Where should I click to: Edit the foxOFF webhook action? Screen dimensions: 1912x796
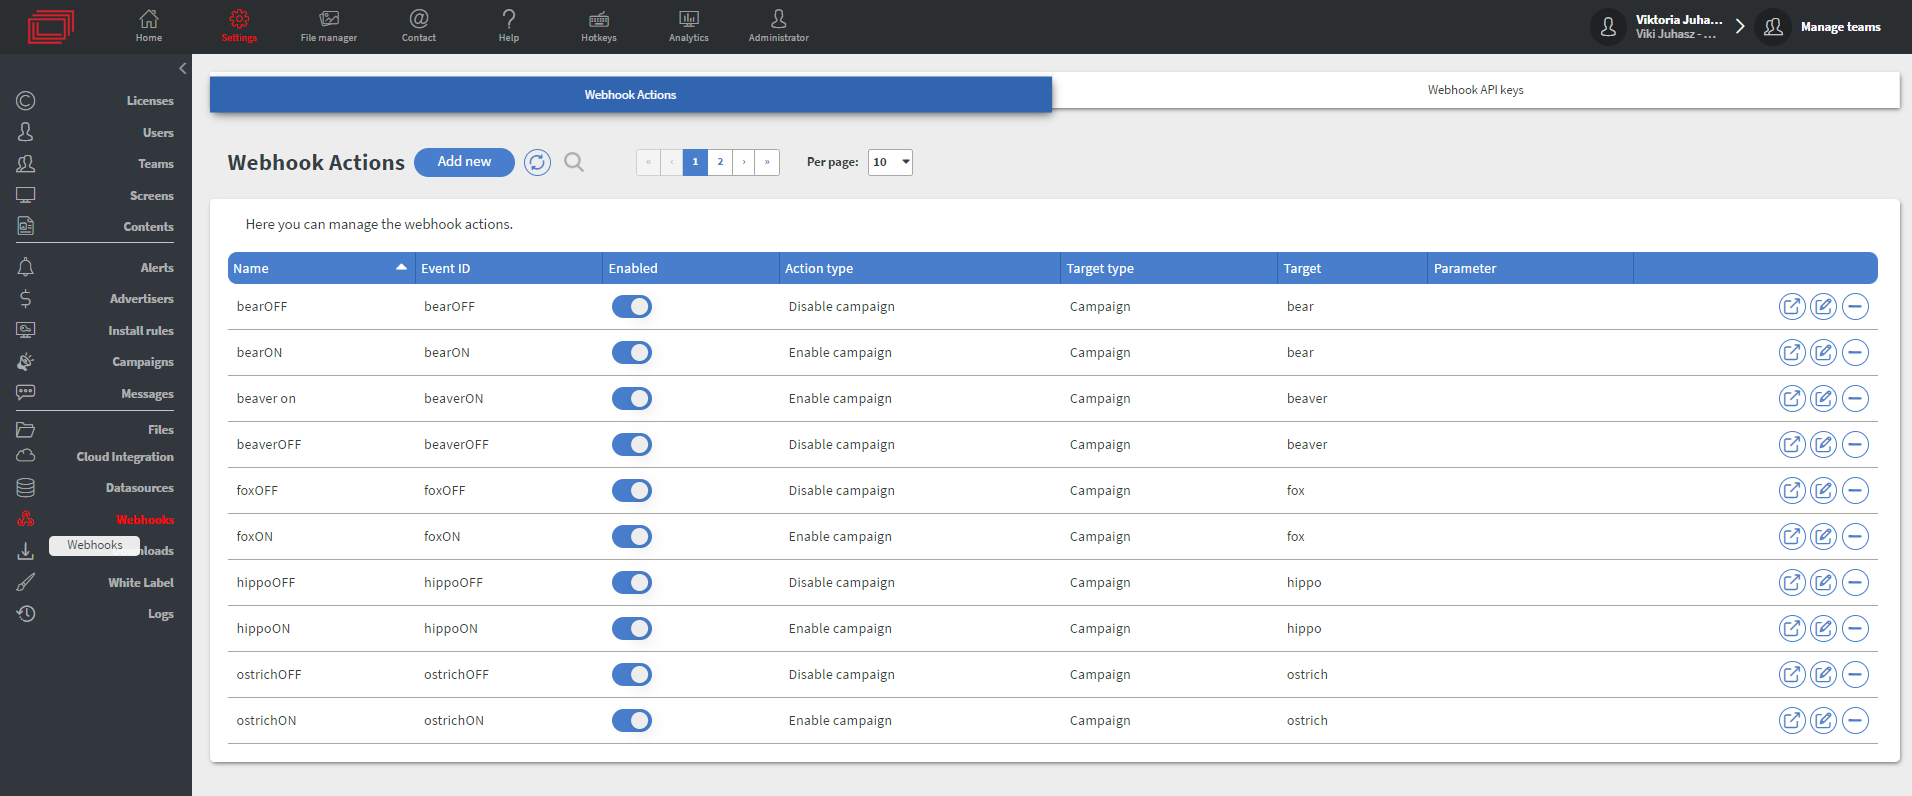1824,491
